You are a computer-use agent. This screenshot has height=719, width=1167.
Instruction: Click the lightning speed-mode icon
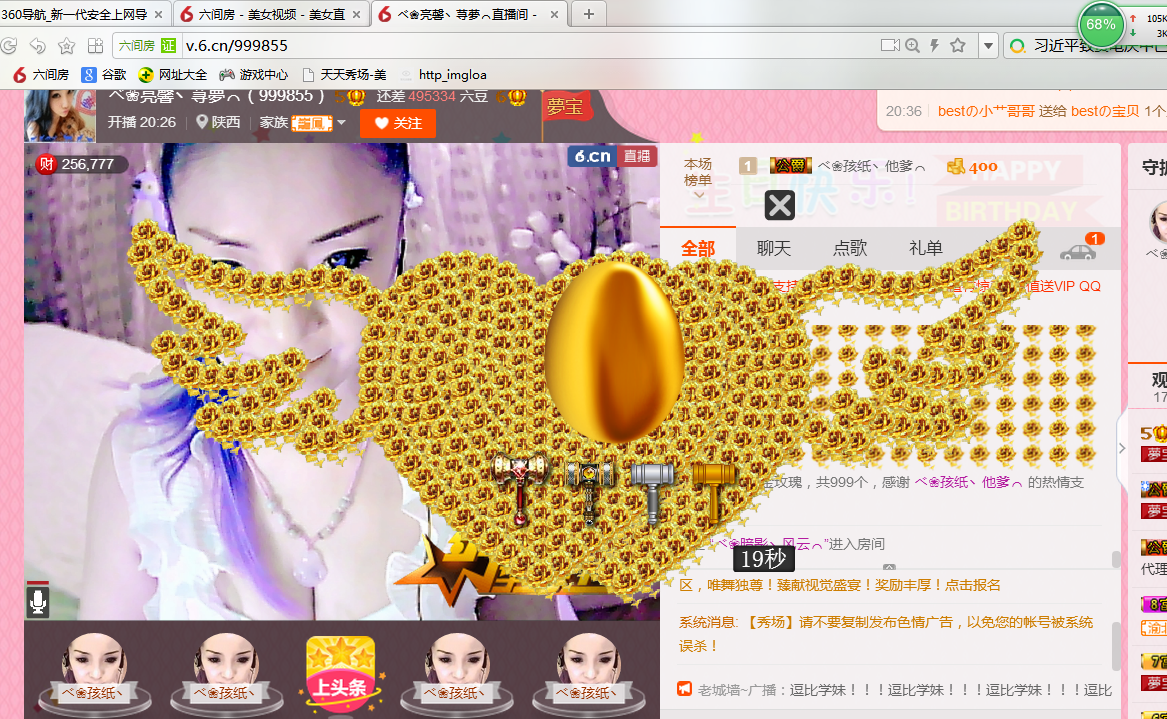point(935,45)
